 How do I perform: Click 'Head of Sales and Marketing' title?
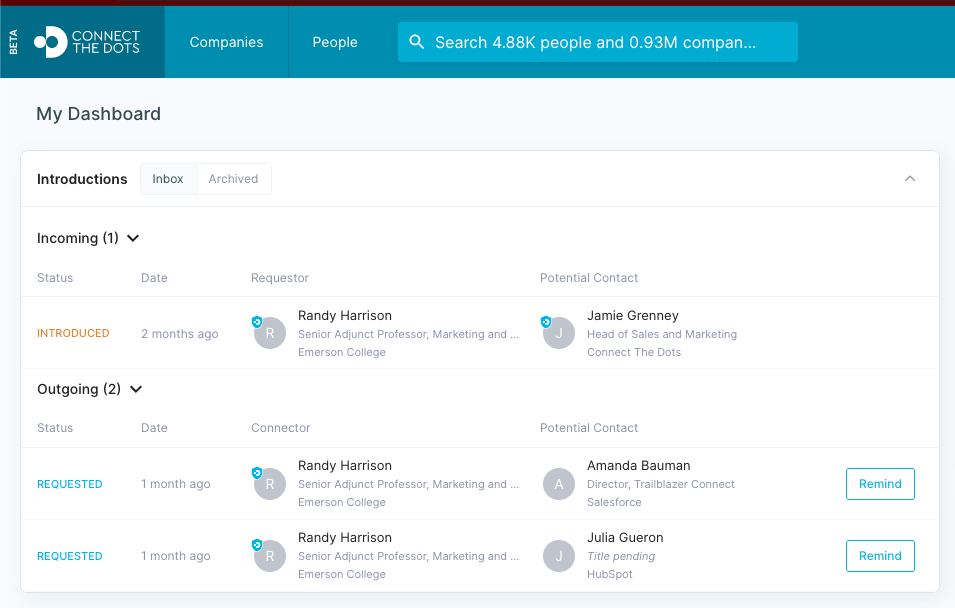click(x=661, y=334)
